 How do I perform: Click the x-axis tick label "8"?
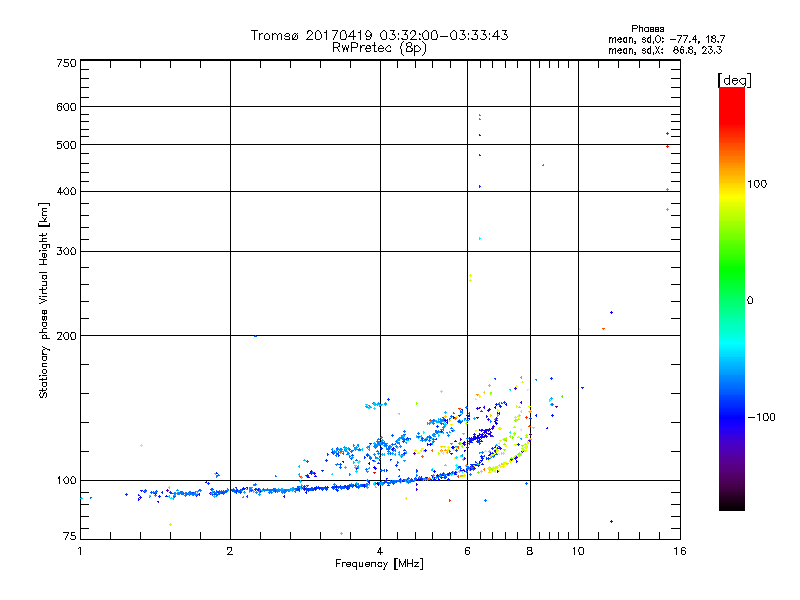coord(530,551)
